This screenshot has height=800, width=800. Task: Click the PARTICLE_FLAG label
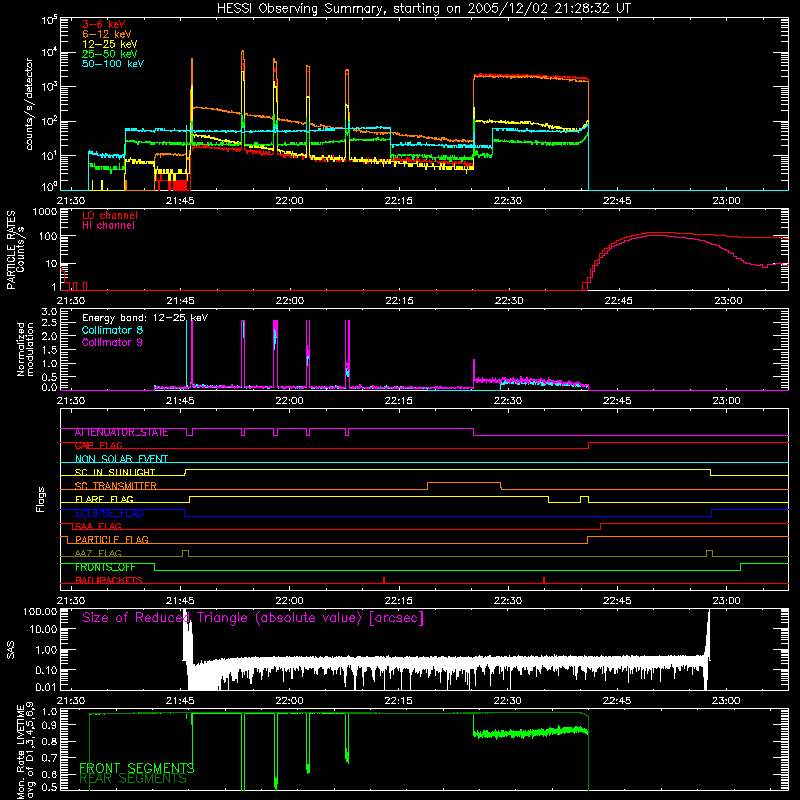[x=112, y=540]
